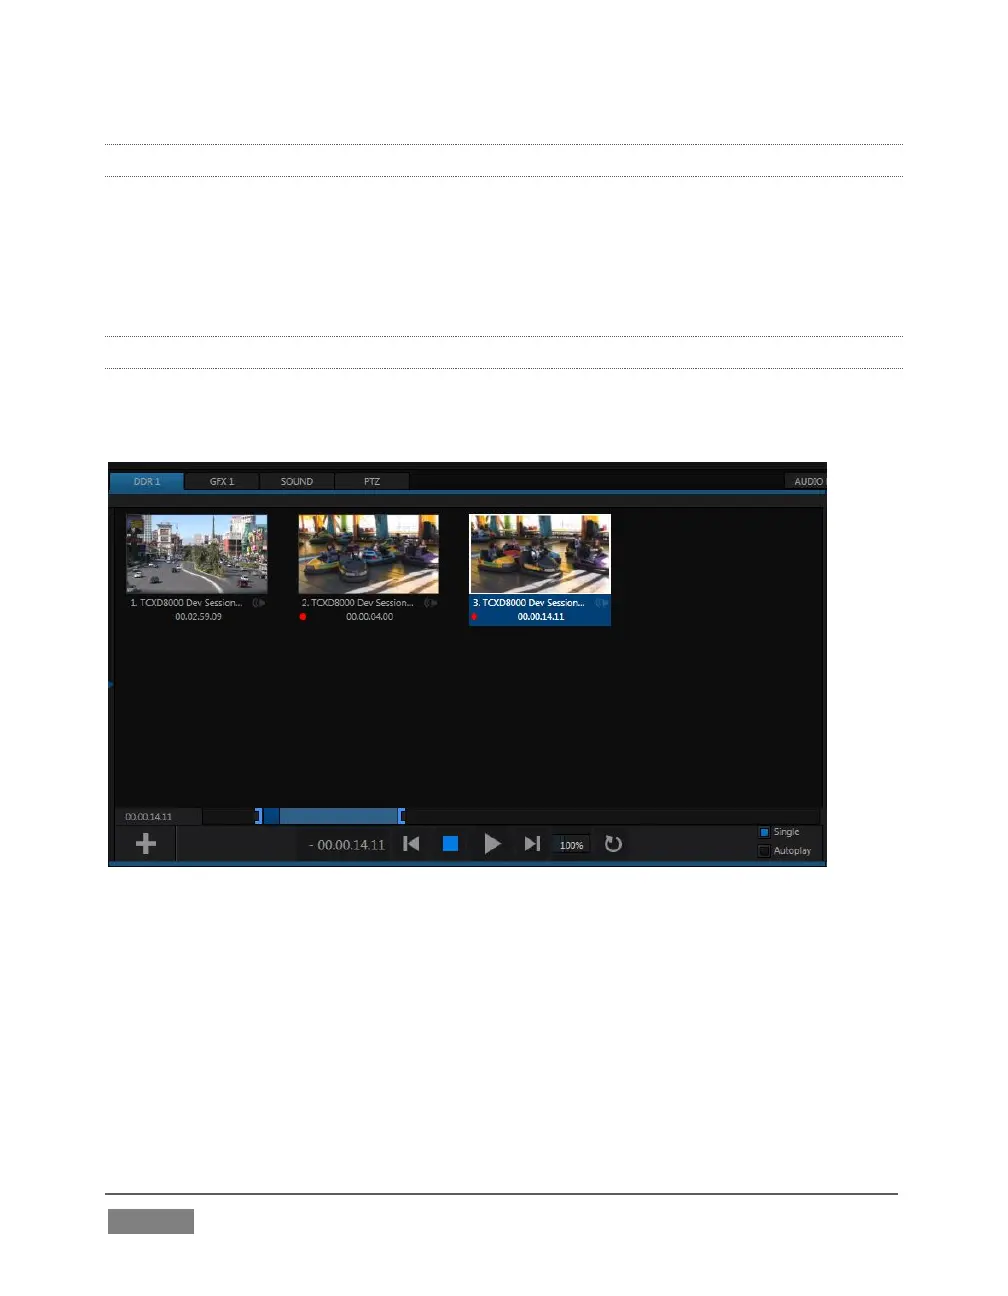Click clip 1 duration 00.02.59.09
The height and width of the screenshot is (1296, 1008).
[x=198, y=617]
